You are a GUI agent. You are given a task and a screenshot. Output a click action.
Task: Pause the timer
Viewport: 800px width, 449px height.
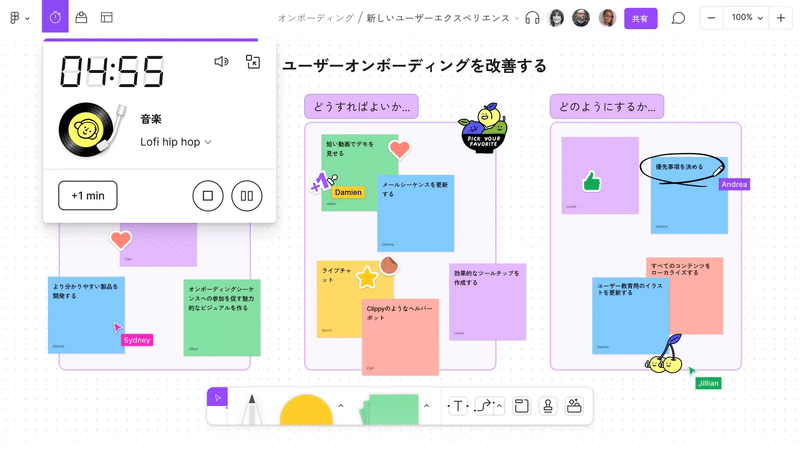247,195
